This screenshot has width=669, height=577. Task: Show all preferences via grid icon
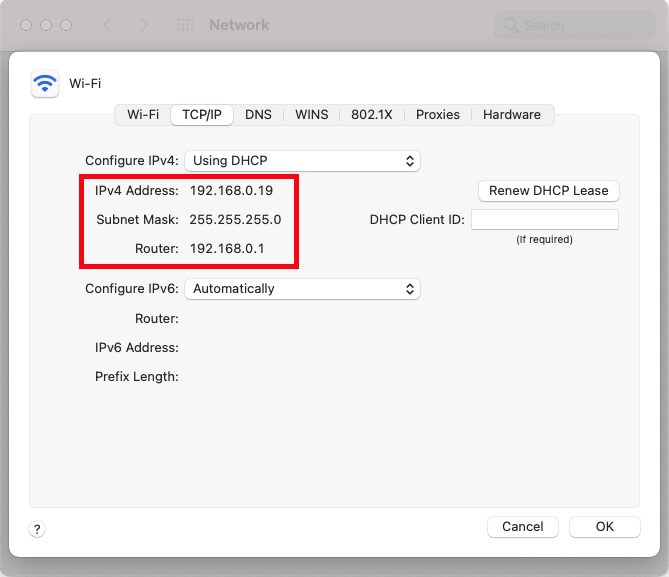point(185,25)
